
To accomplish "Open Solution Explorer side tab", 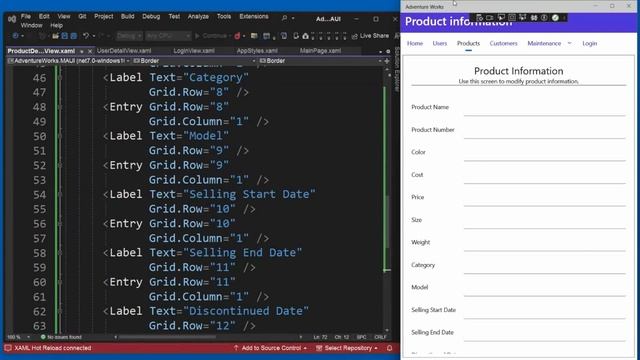I will click(x=396, y=69).
